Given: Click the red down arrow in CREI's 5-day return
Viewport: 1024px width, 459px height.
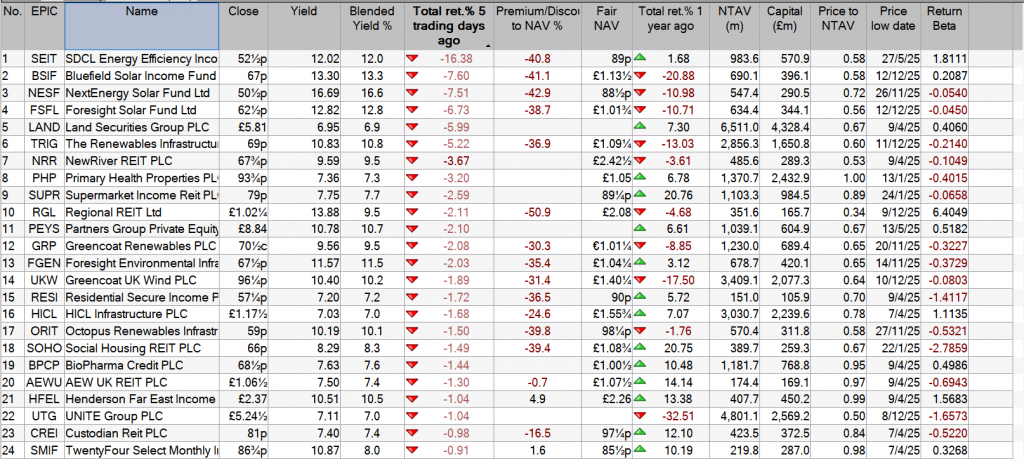Looking at the screenshot, I should tap(412, 434).
